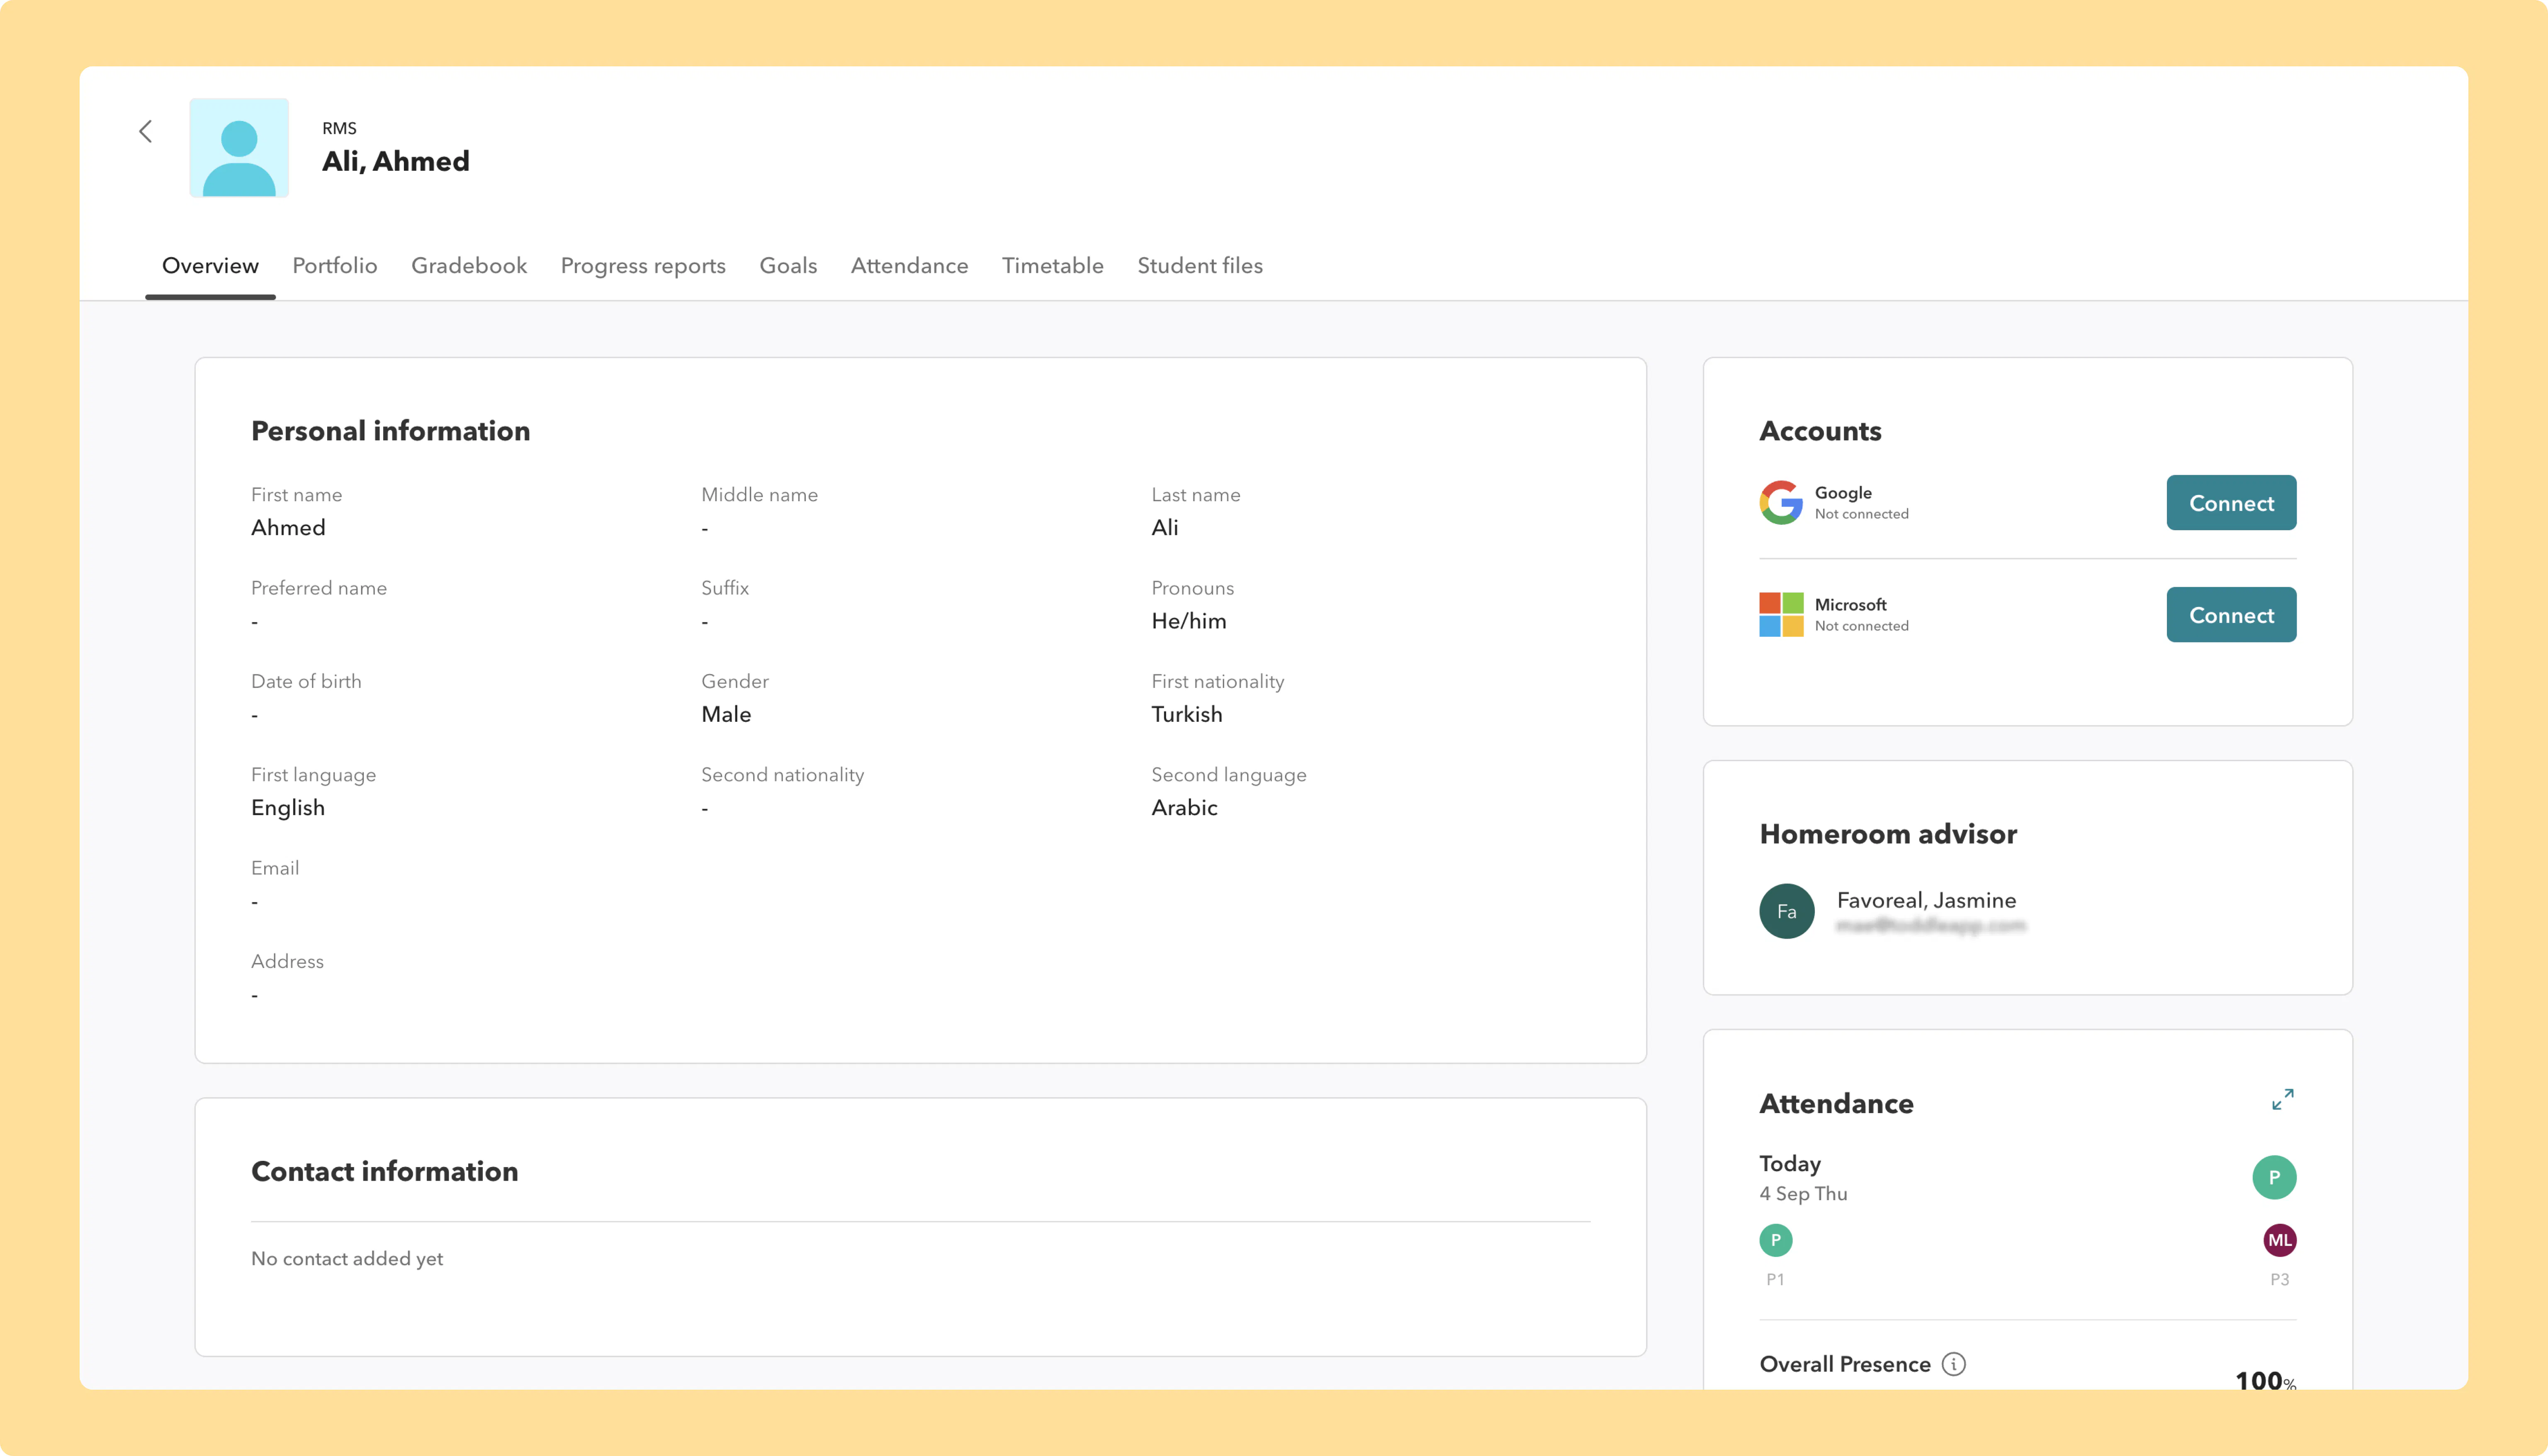Screen dimensions: 2548x1456
Task: Click the Accounts heading
Action: coord(1820,431)
